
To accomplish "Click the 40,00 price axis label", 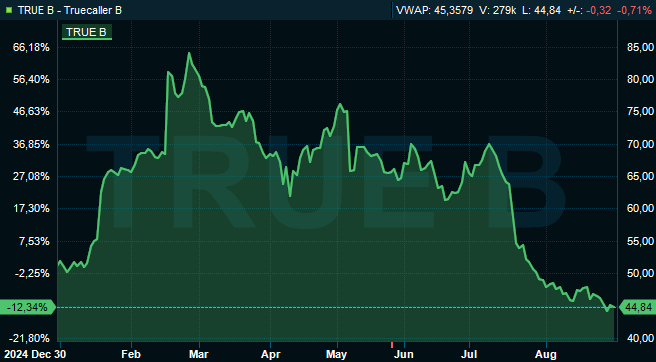I will coord(641,338).
